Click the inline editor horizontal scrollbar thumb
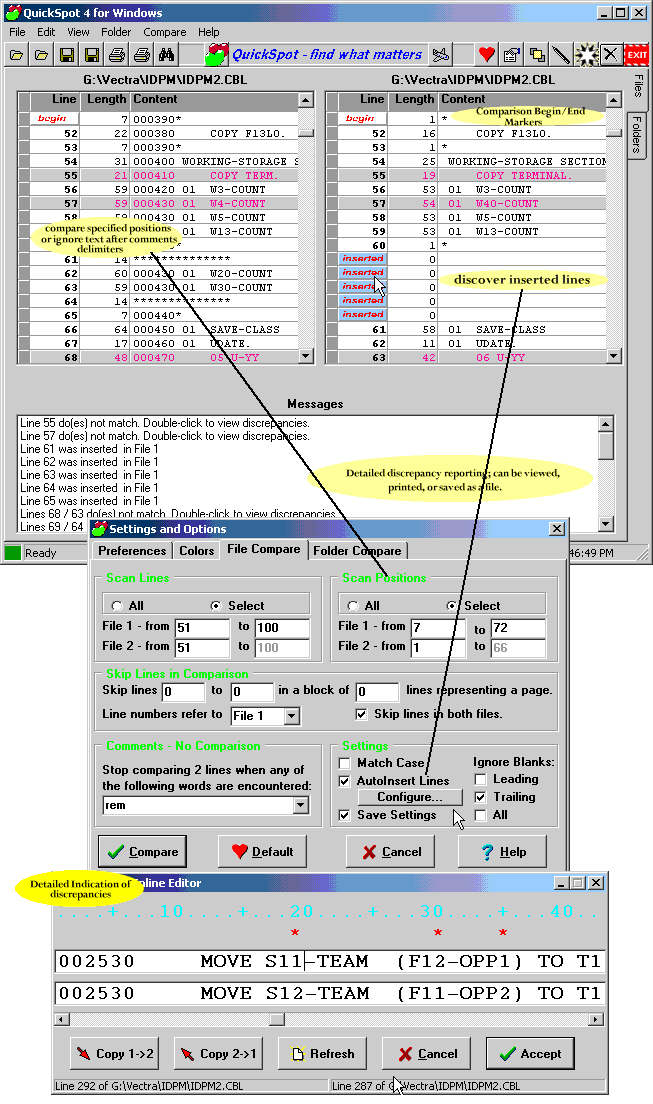The height and width of the screenshot is (1104, 653). coord(277,1019)
